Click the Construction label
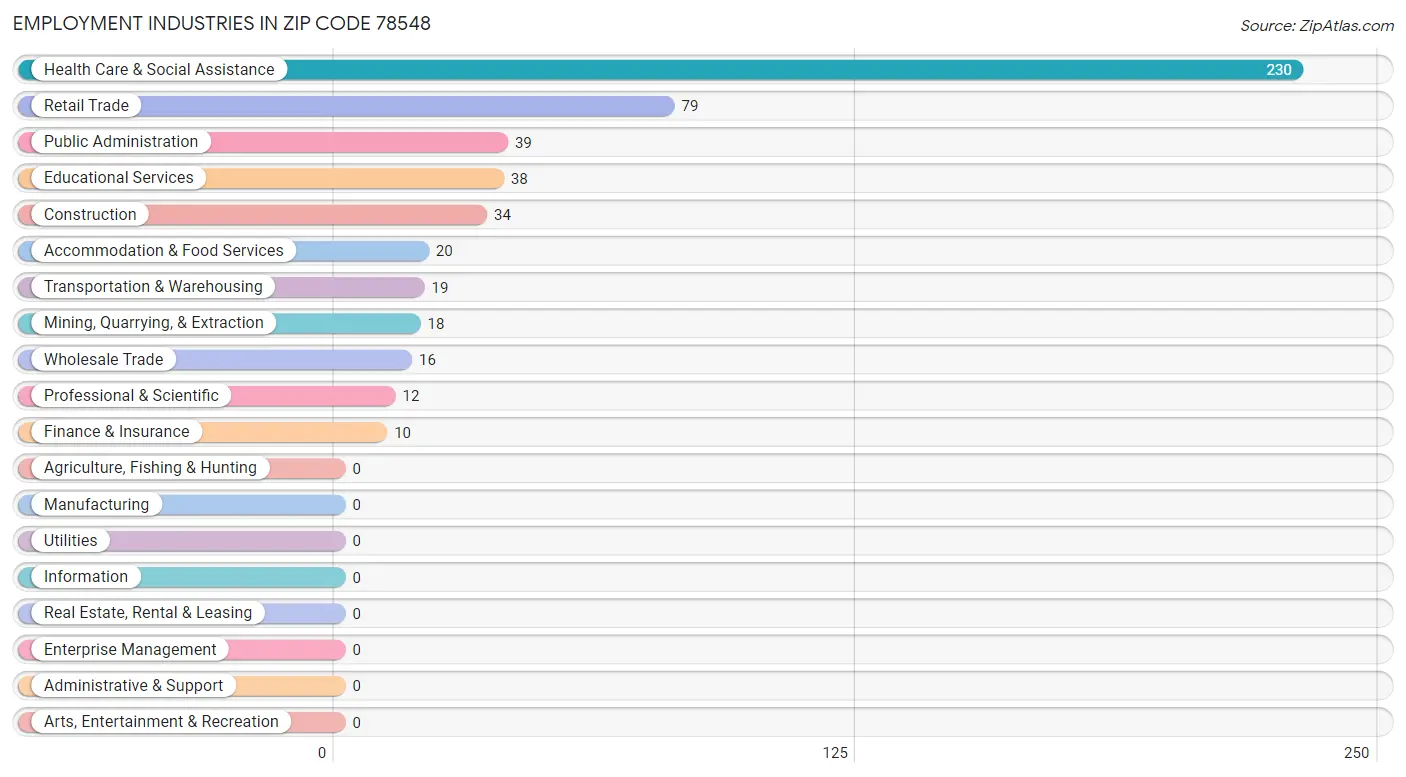The height and width of the screenshot is (777, 1406). [90, 214]
